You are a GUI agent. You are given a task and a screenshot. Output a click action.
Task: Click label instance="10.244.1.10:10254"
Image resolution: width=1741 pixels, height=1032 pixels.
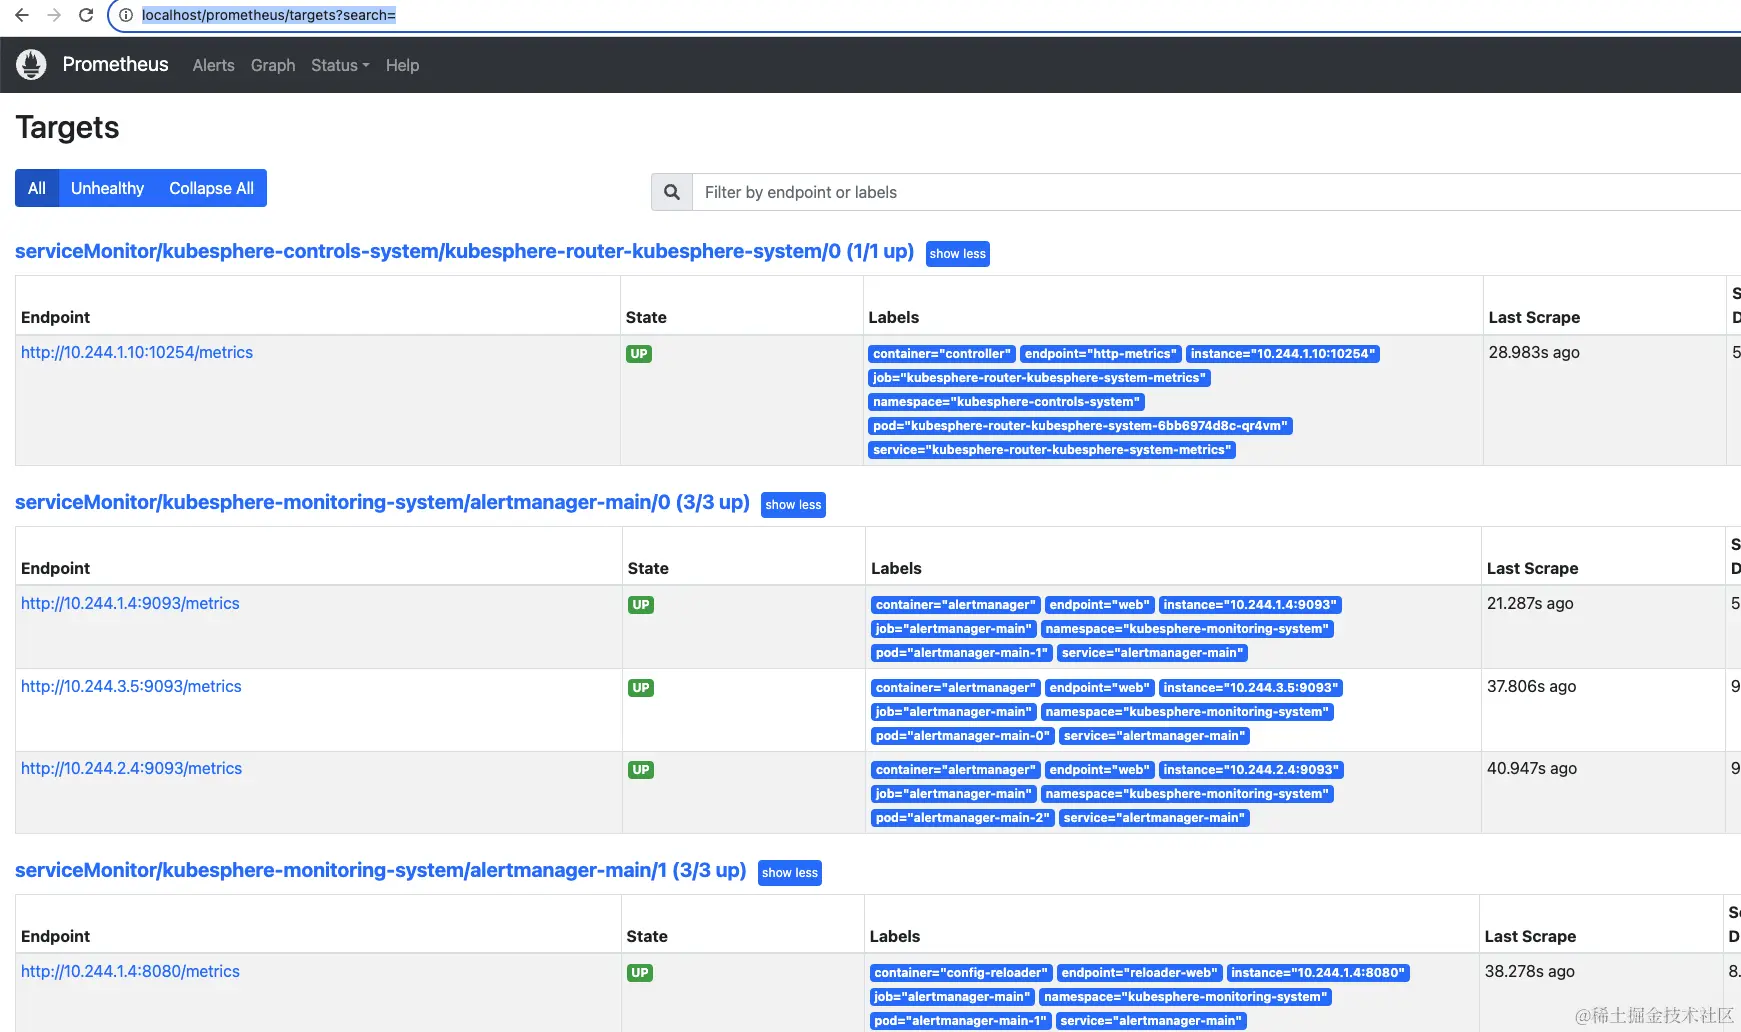coord(1283,354)
